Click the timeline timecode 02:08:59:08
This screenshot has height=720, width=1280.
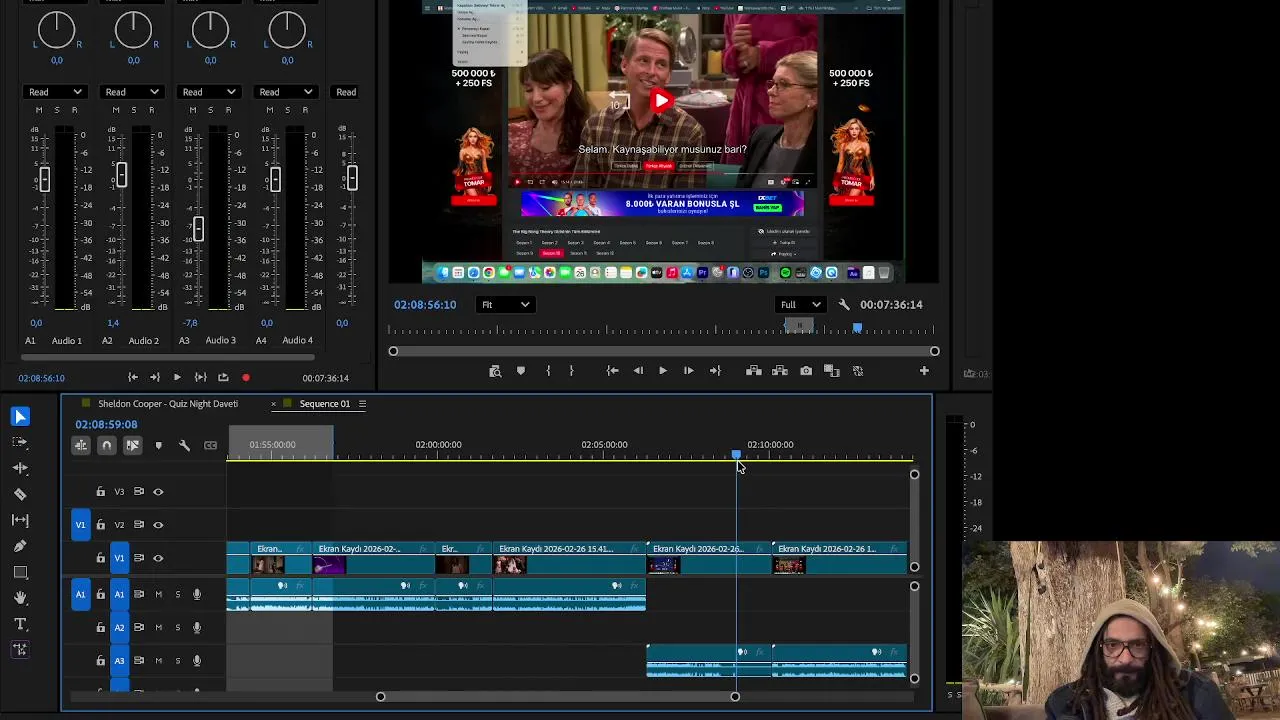coord(106,425)
